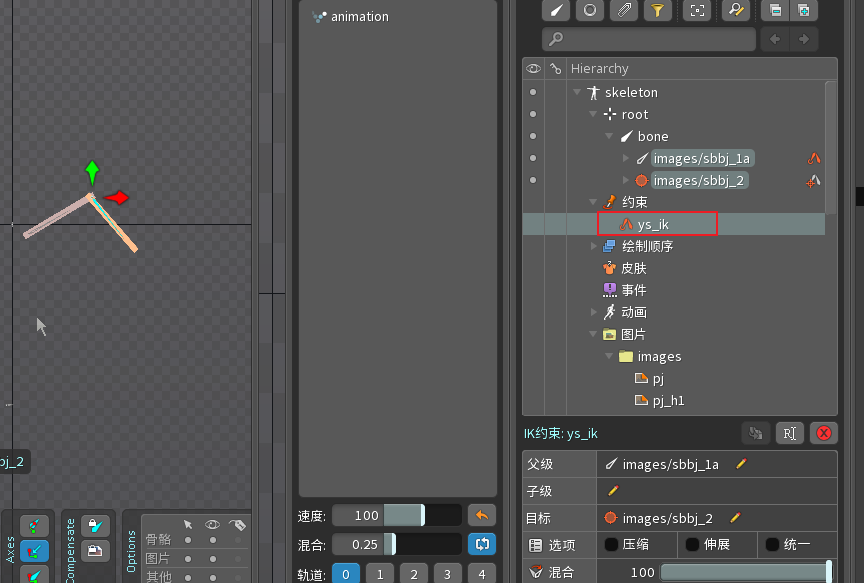Click the paperclip attachment filter icon

pos(624,10)
